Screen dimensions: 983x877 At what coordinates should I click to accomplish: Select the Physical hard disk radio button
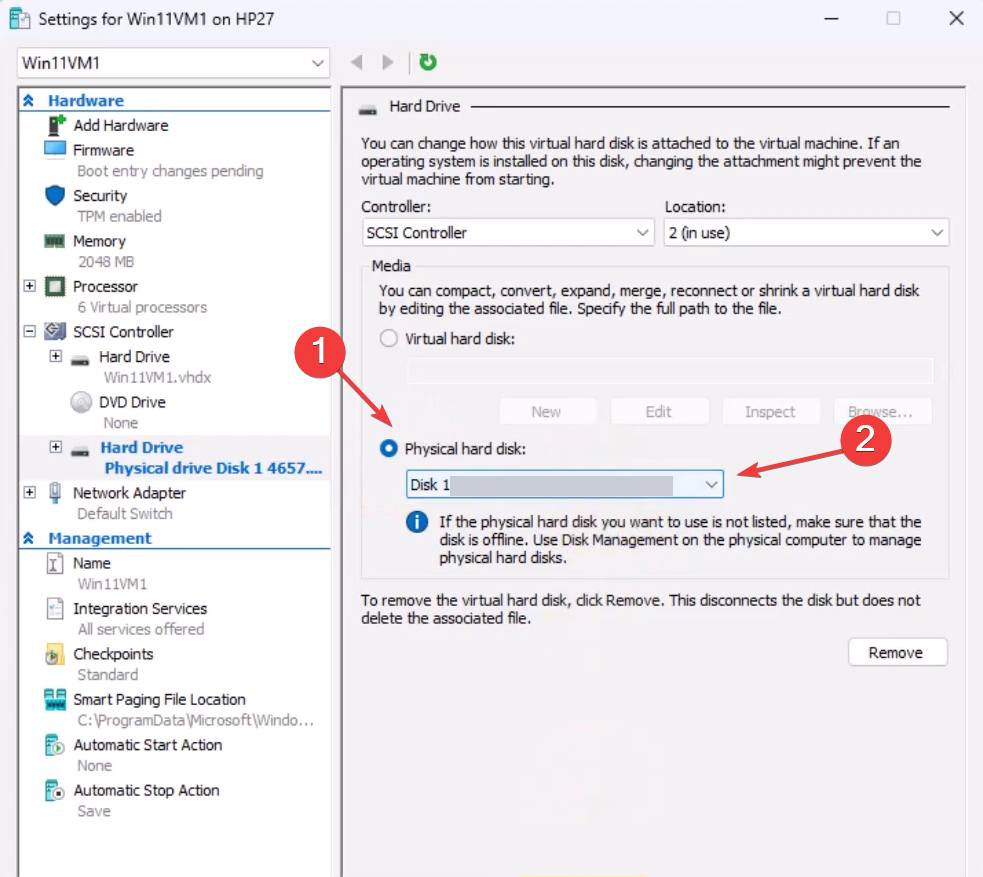click(389, 448)
